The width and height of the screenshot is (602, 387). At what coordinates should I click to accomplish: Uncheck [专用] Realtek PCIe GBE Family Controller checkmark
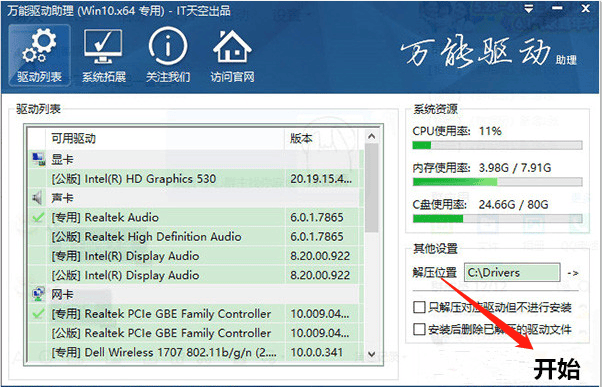(38, 314)
